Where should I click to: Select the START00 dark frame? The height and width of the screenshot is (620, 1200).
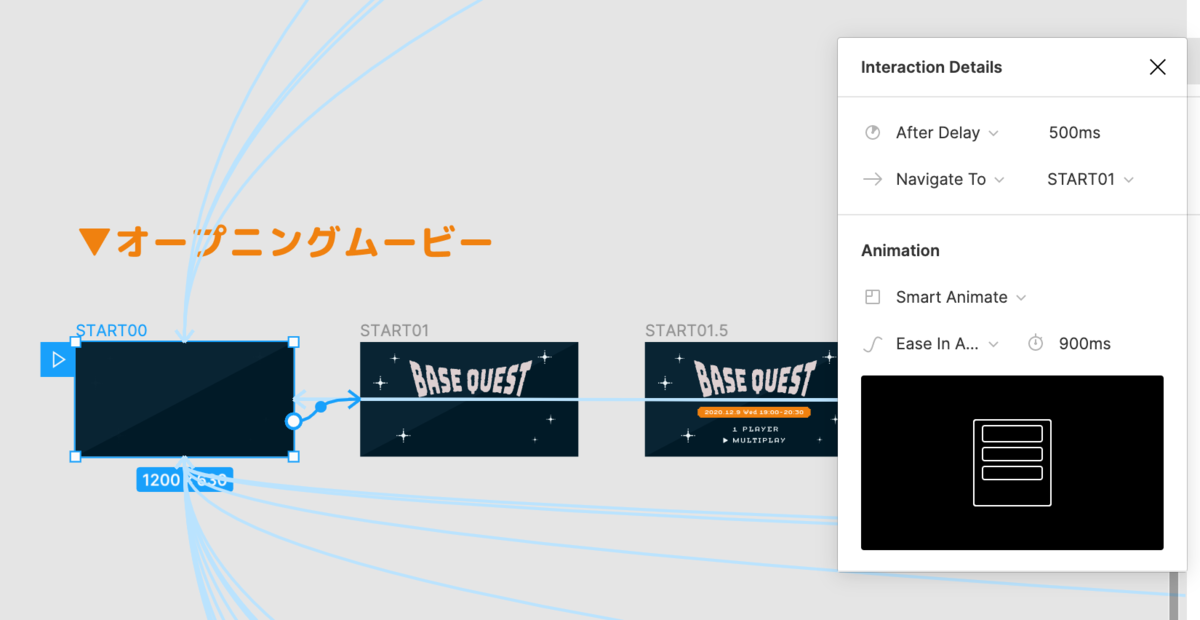pos(184,399)
